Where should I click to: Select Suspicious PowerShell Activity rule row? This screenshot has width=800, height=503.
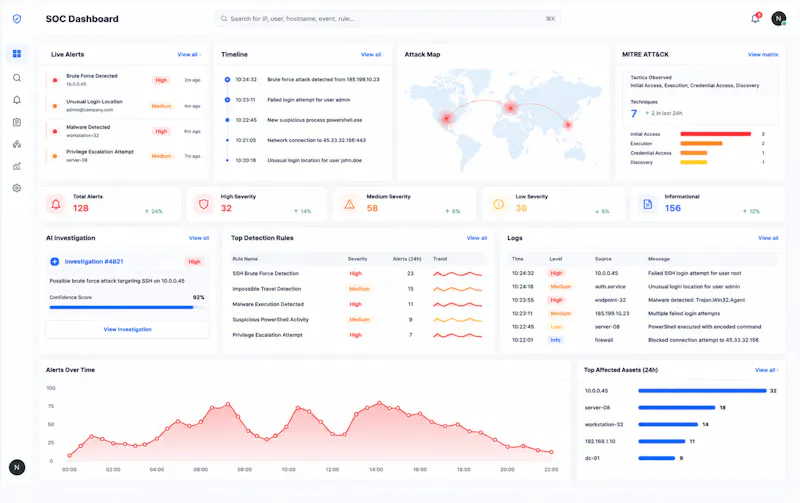pos(358,320)
